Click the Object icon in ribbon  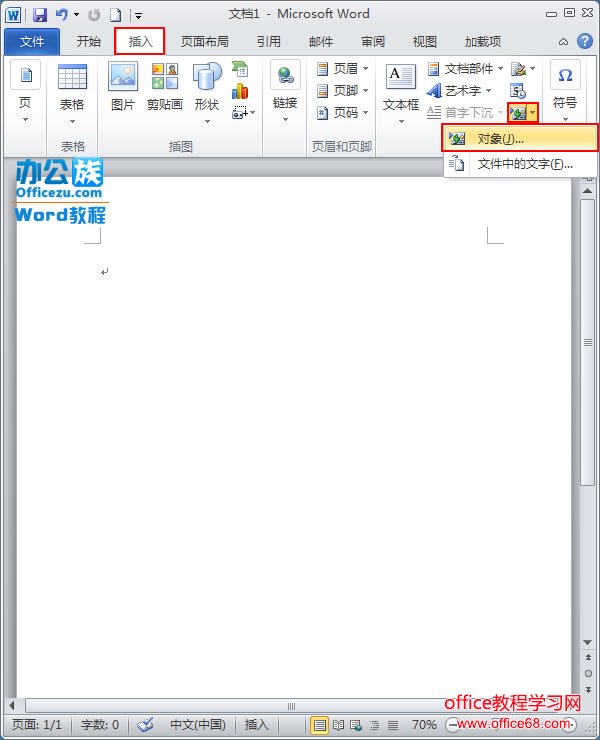point(518,113)
